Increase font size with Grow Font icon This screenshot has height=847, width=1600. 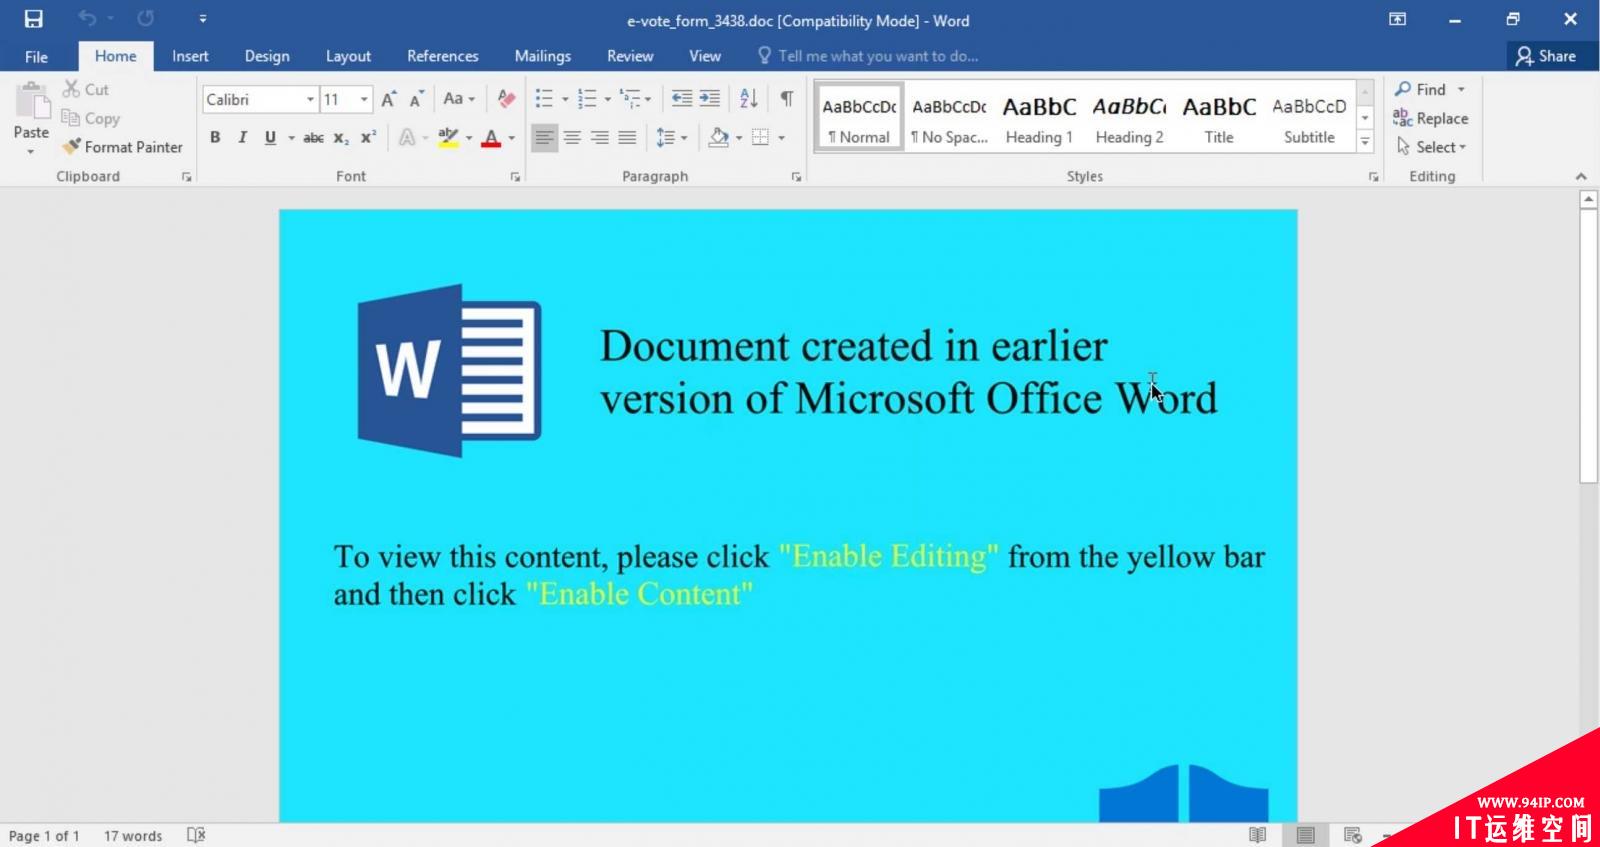point(388,99)
